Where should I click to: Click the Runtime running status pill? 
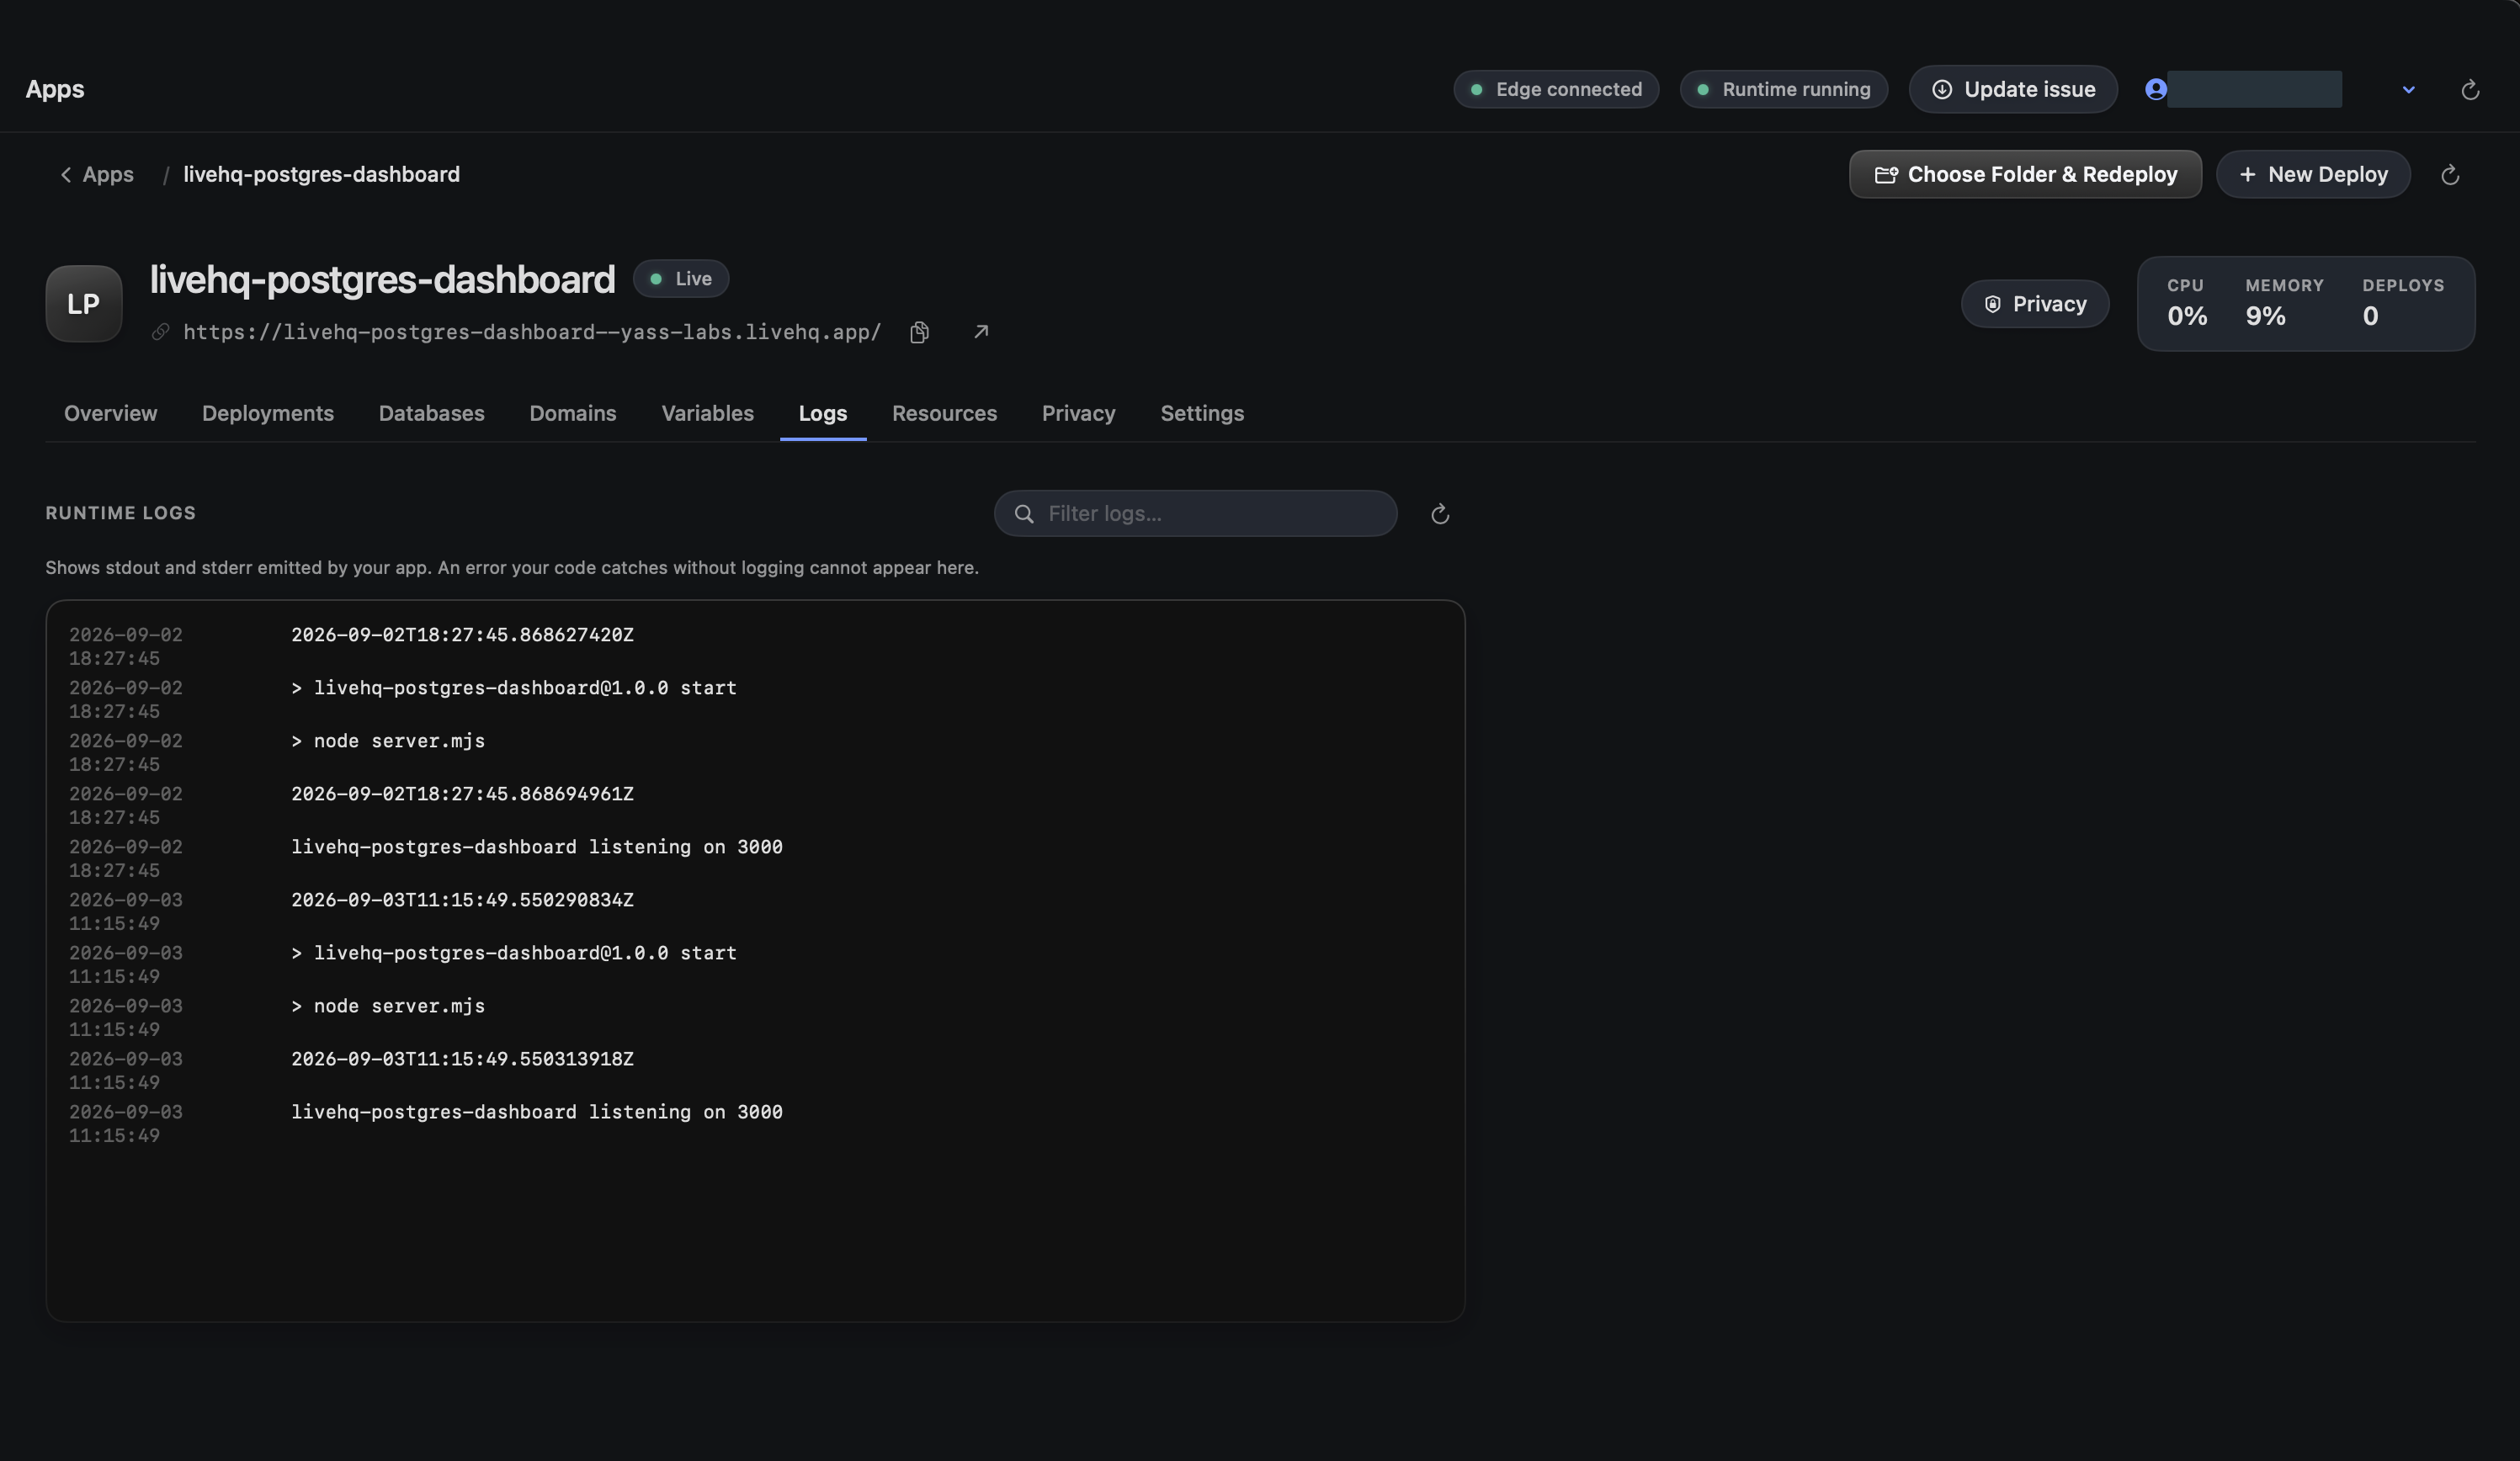point(1784,89)
